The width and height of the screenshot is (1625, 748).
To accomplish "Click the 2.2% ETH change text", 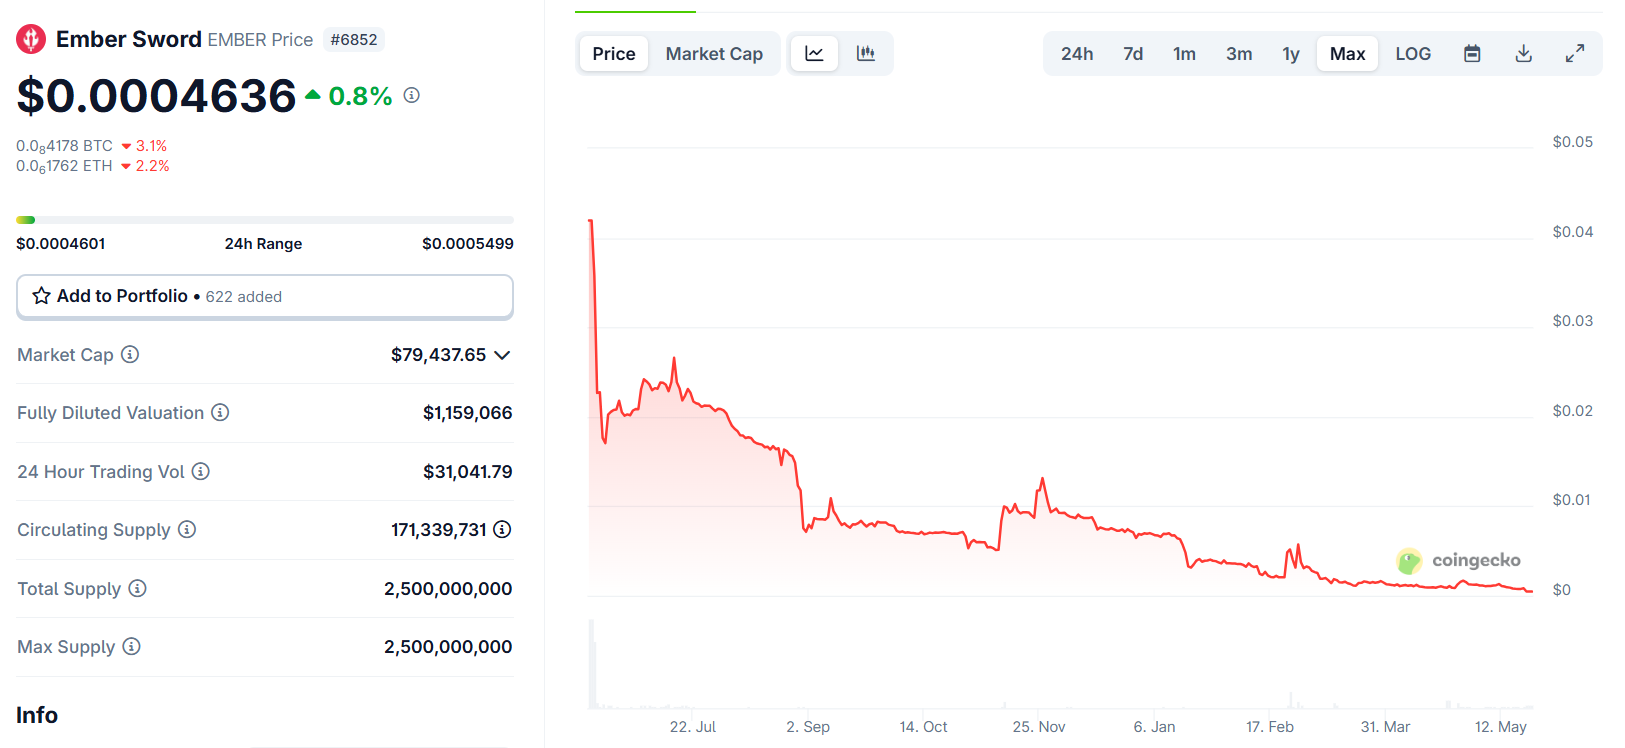I will [x=152, y=166].
